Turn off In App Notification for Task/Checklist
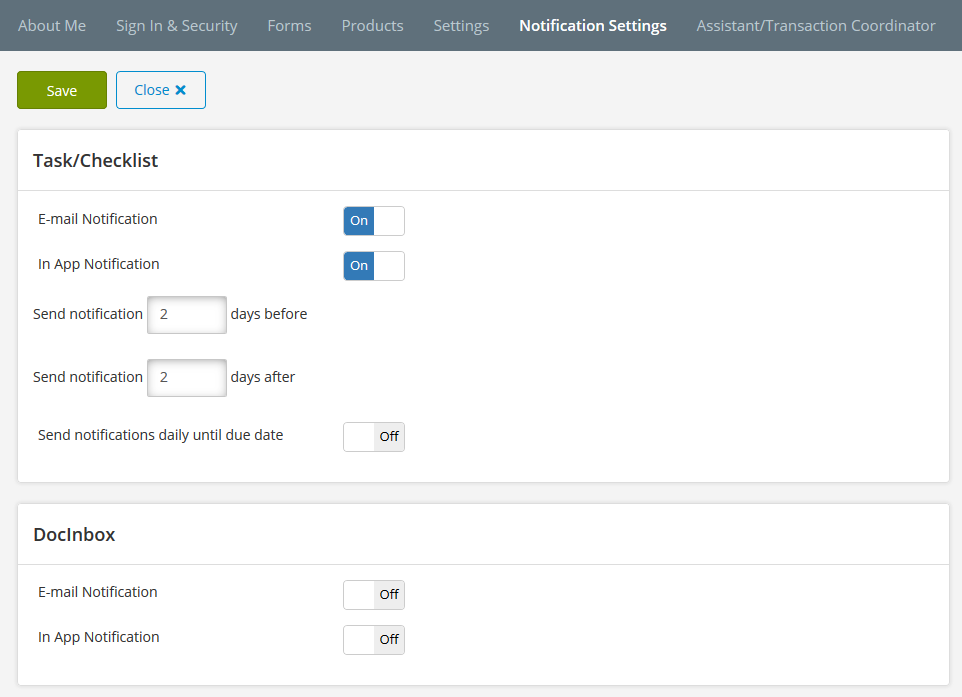The height and width of the screenshot is (697, 962). coord(373,265)
